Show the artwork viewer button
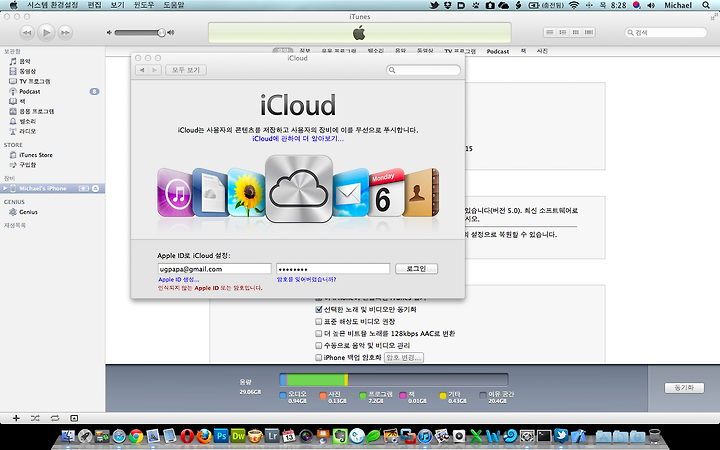Viewport: 720px width, 450px height. click(x=74, y=418)
